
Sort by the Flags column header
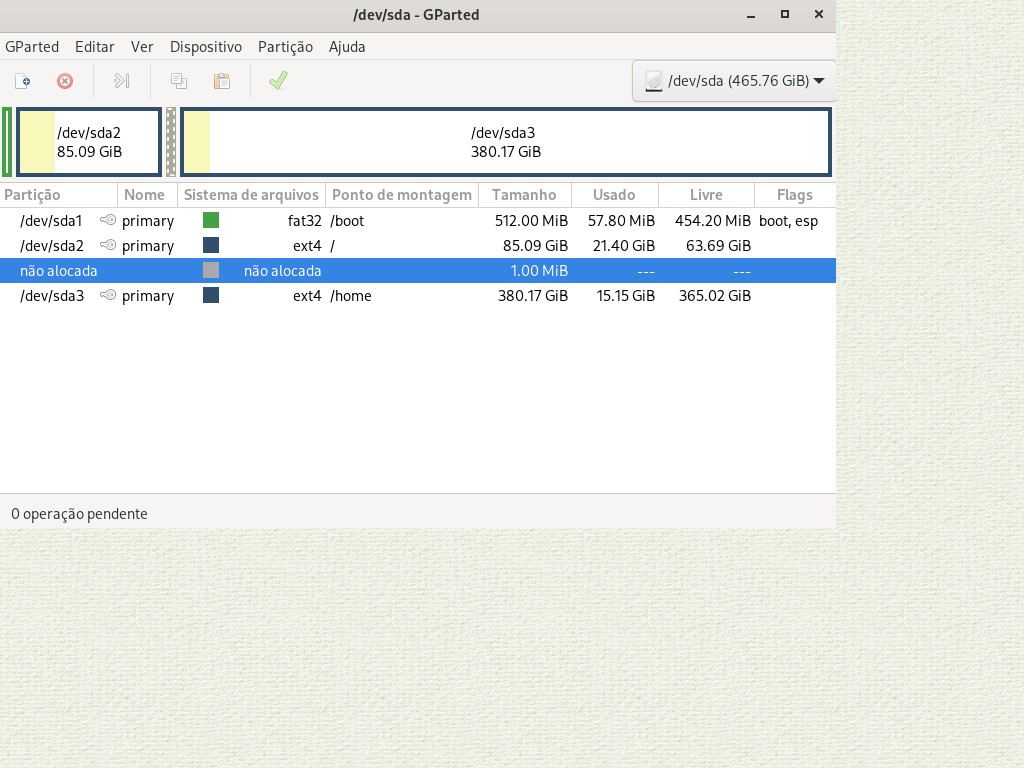pos(795,195)
